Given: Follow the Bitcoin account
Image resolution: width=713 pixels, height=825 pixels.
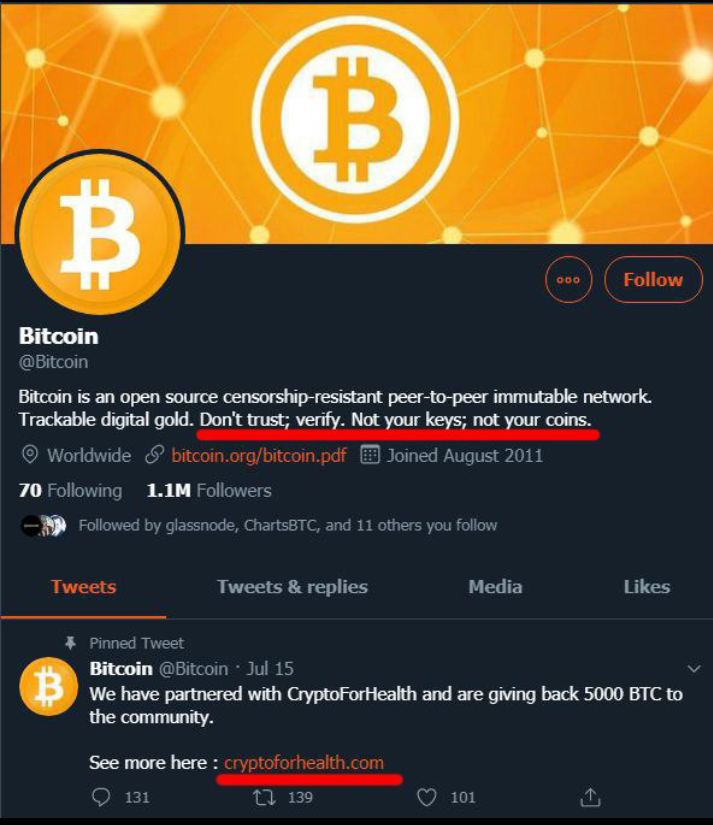Looking at the screenshot, I should [653, 279].
